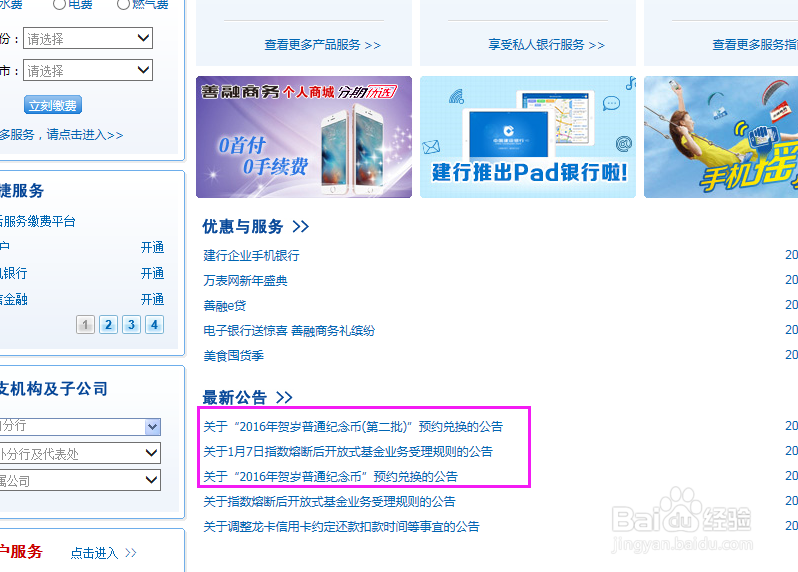
Task: Click 开通 in the 户 row
Action: point(152,247)
